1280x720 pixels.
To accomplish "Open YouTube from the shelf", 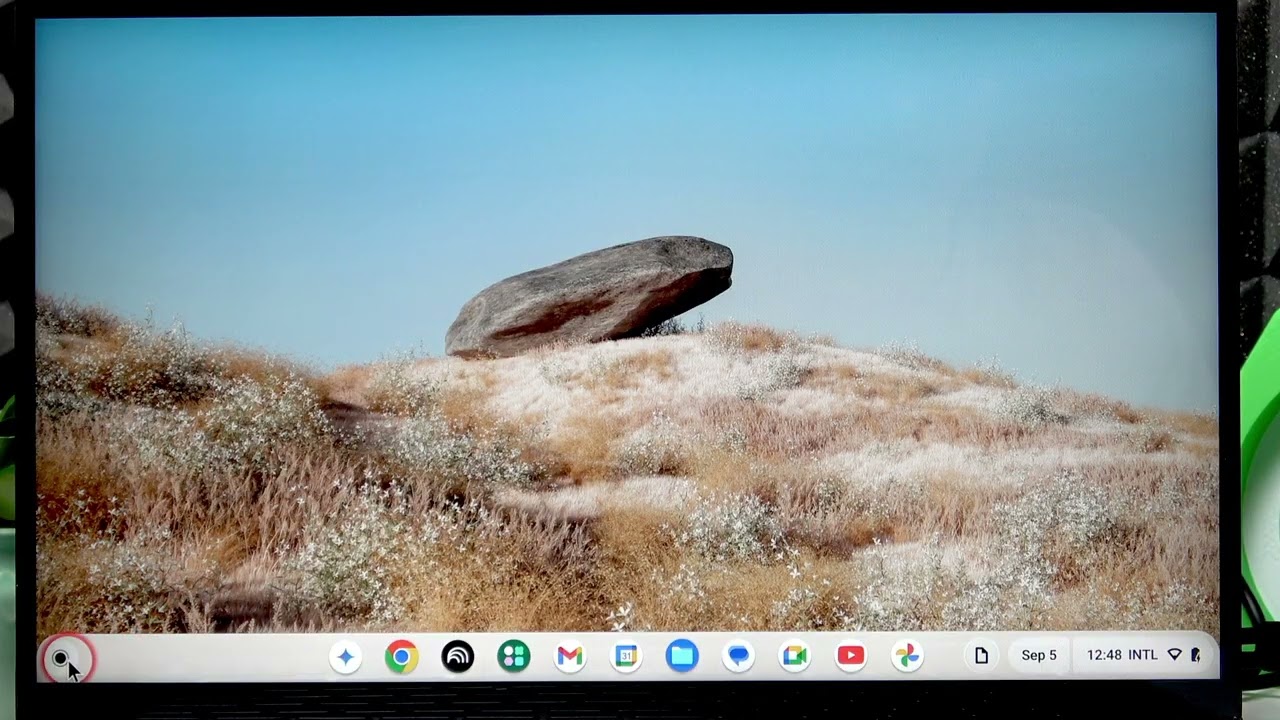I will point(851,656).
